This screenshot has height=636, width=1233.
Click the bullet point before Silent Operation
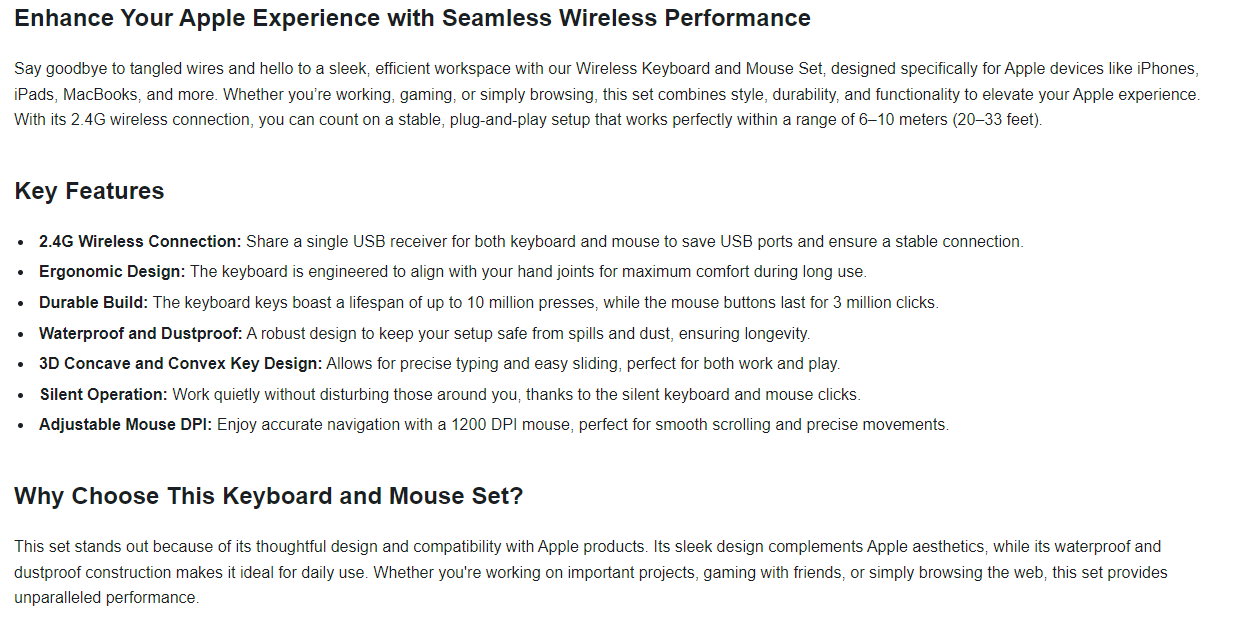point(22,395)
